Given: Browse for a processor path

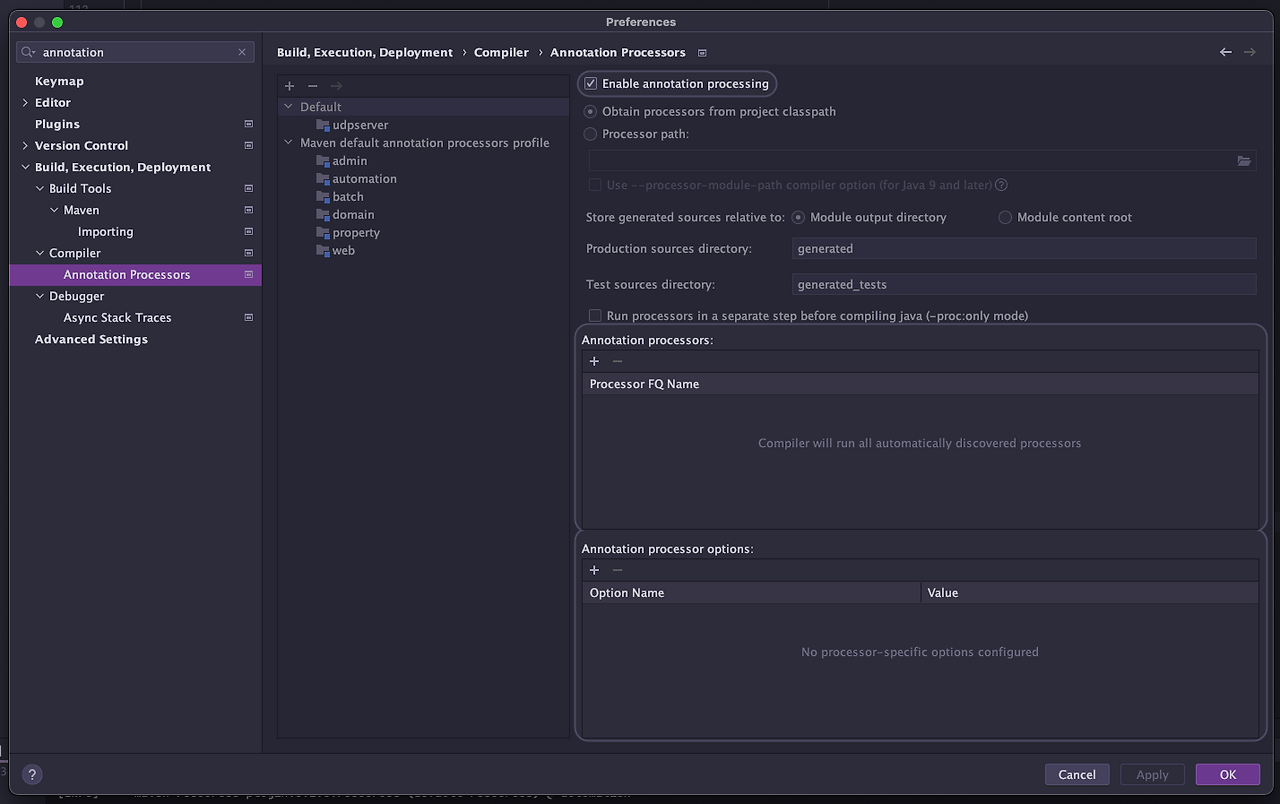Looking at the screenshot, I should pyautogui.click(x=1244, y=160).
